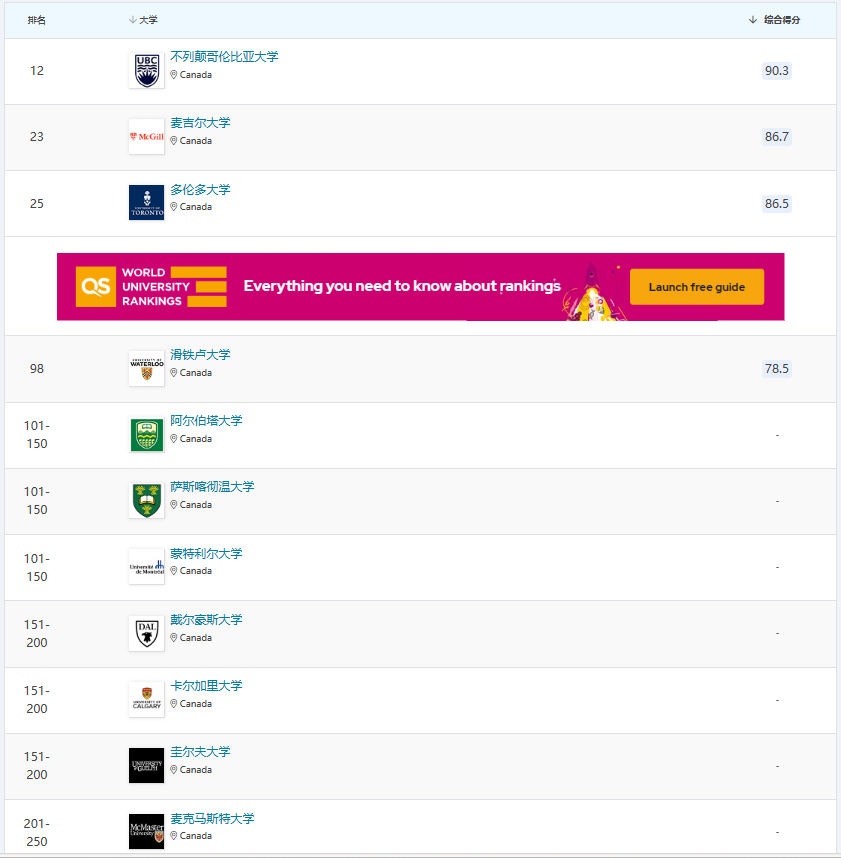The image size is (841, 858).
Task: Click the 排名 column header
Action: click(37, 20)
